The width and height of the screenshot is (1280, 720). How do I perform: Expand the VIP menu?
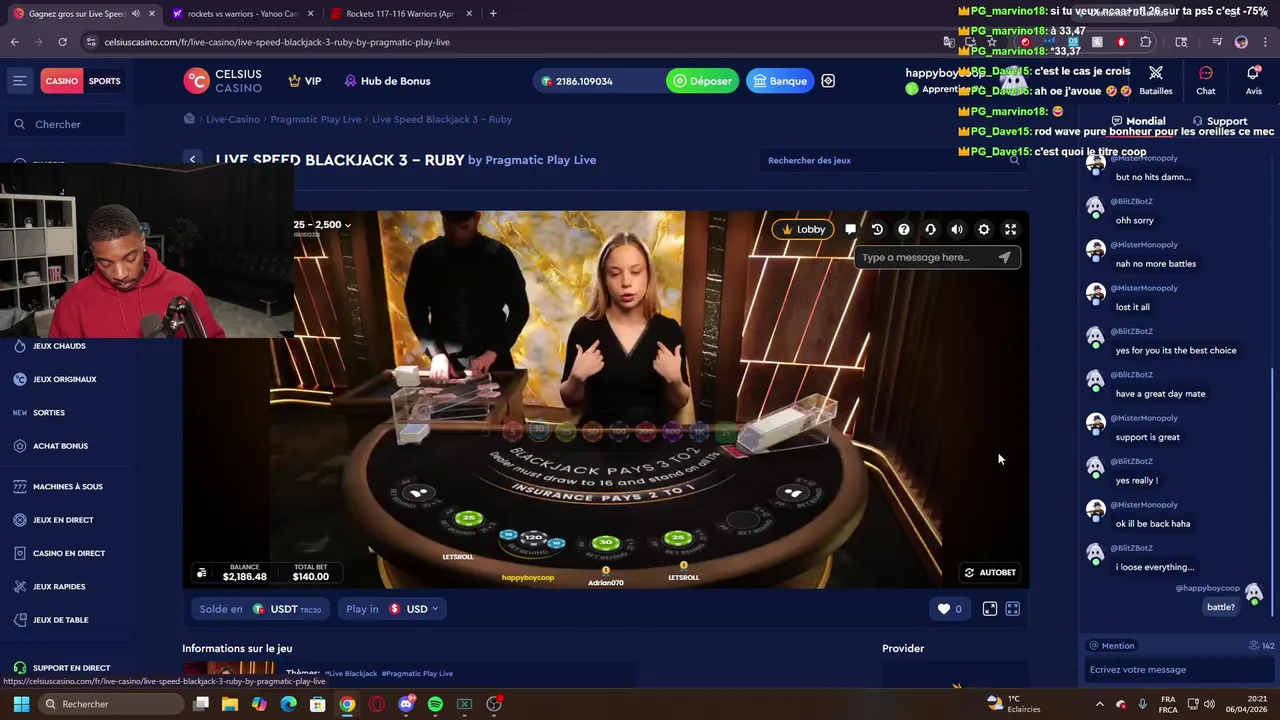click(305, 81)
